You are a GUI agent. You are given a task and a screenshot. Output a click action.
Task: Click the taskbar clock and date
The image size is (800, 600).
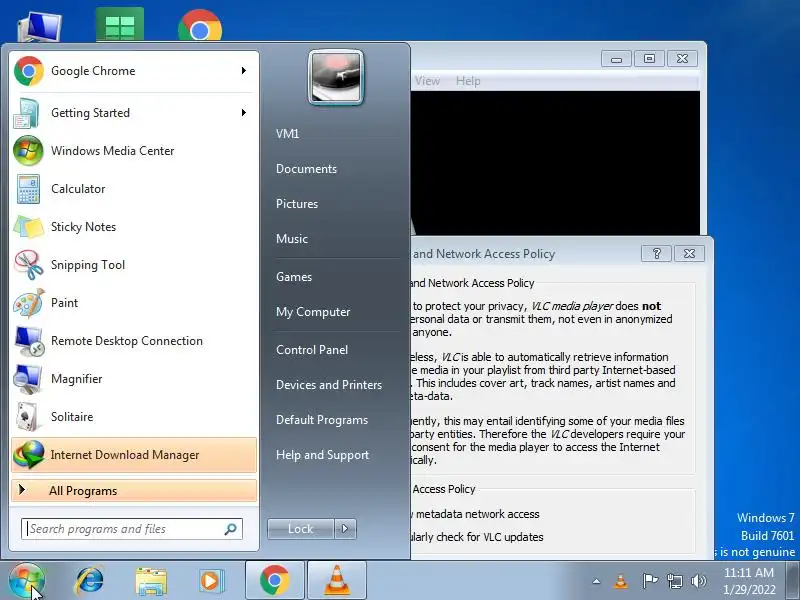coord(749,581)
